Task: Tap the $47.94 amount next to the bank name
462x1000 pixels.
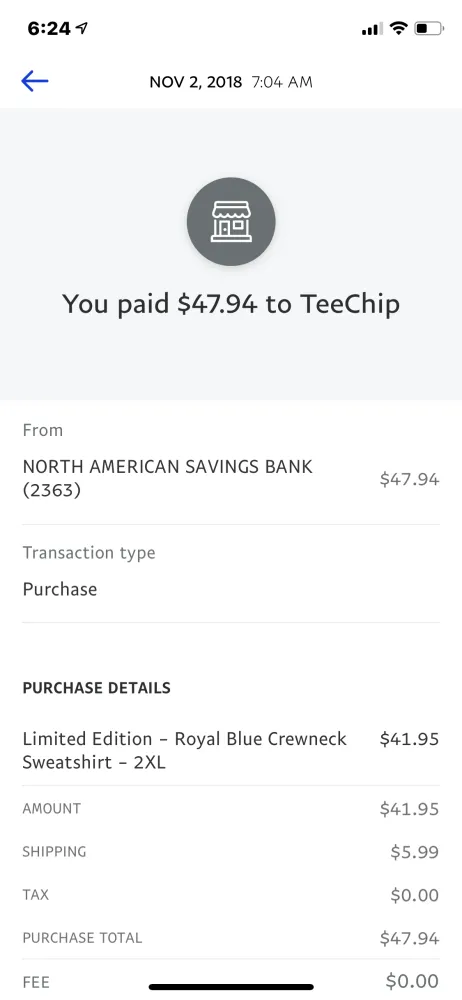Action: 409,479
